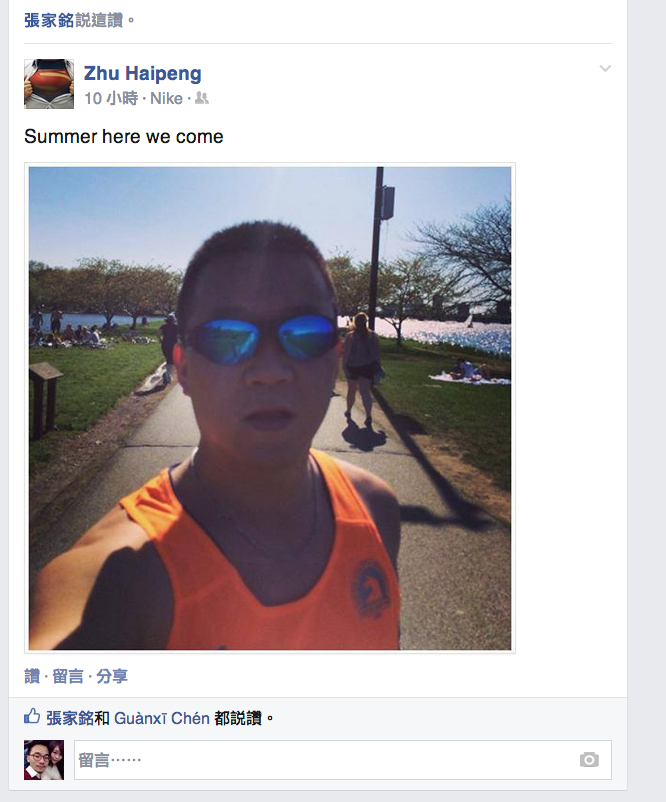Click Zhu Haipeng's Superman profile picture
The width and height of the screenshot is (666, 802).
click(x=49, y=84)
